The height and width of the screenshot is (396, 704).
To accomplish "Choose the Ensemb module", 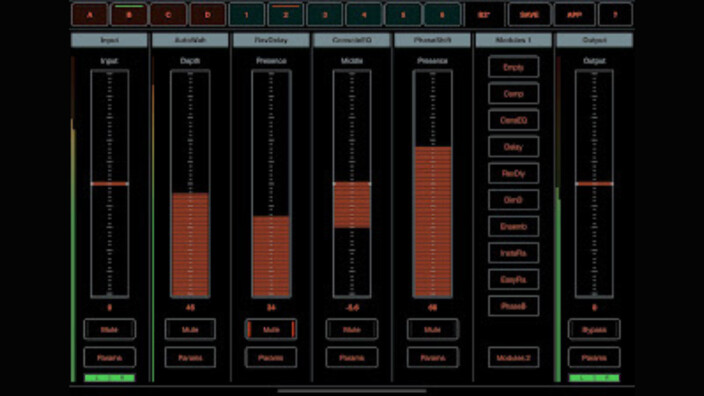I will 513,226.
